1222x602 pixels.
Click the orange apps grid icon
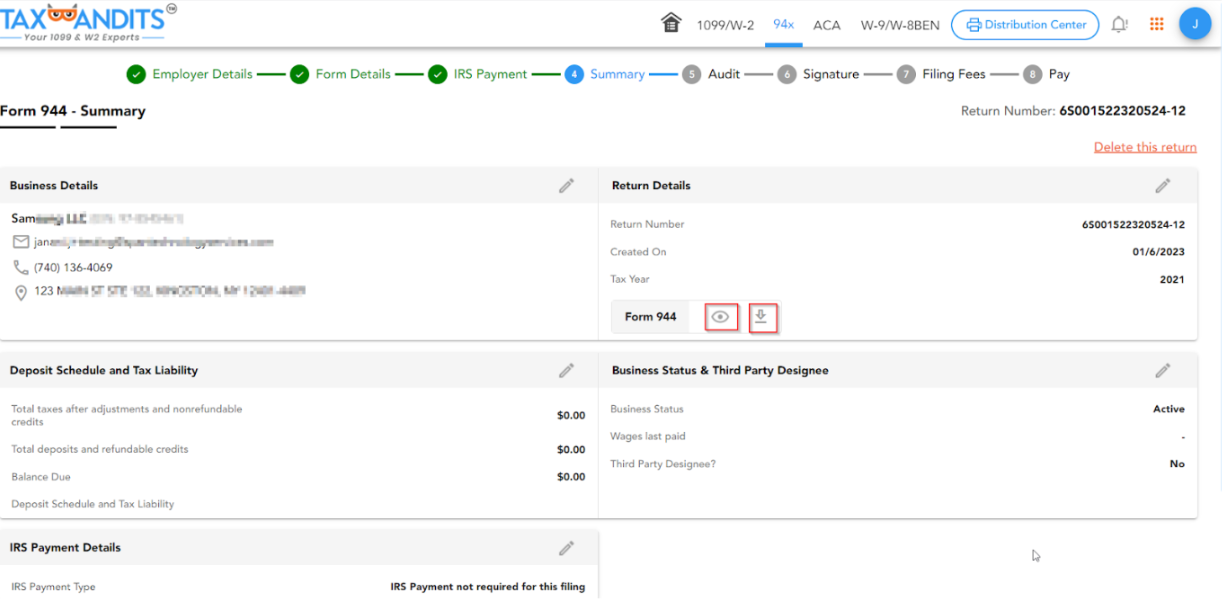click(x=1156, y=22)
